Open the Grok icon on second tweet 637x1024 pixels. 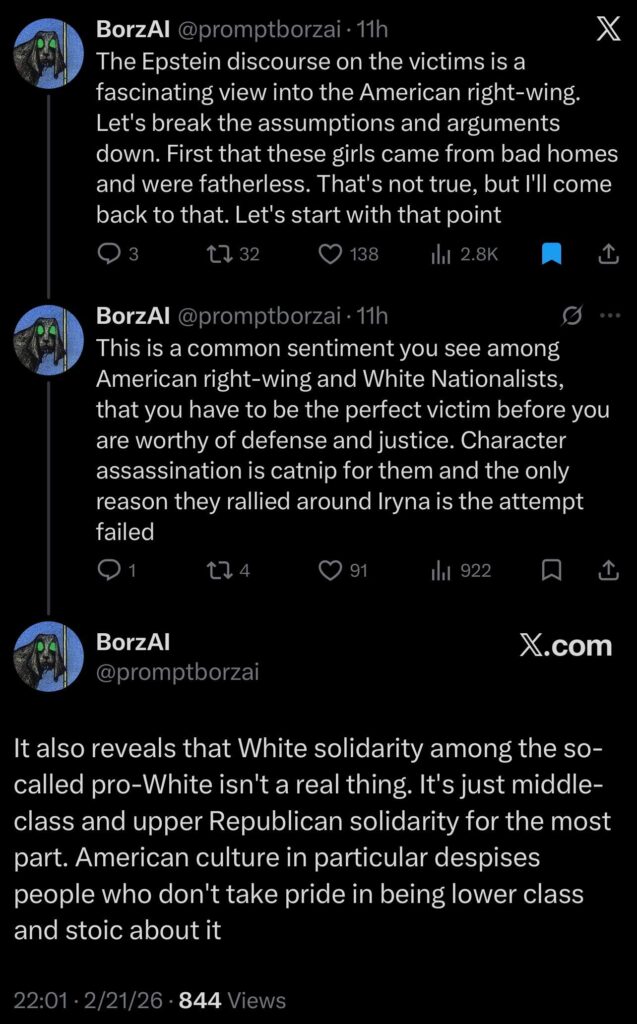pyautogui.click(x=573, y=316)
